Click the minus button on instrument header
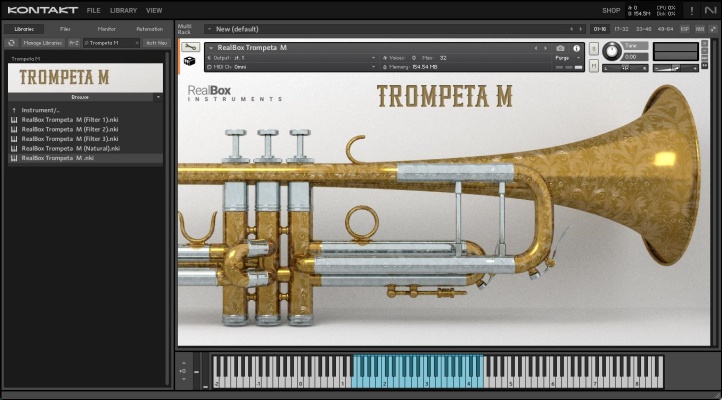722x400 pixels. tap(704, 51)
